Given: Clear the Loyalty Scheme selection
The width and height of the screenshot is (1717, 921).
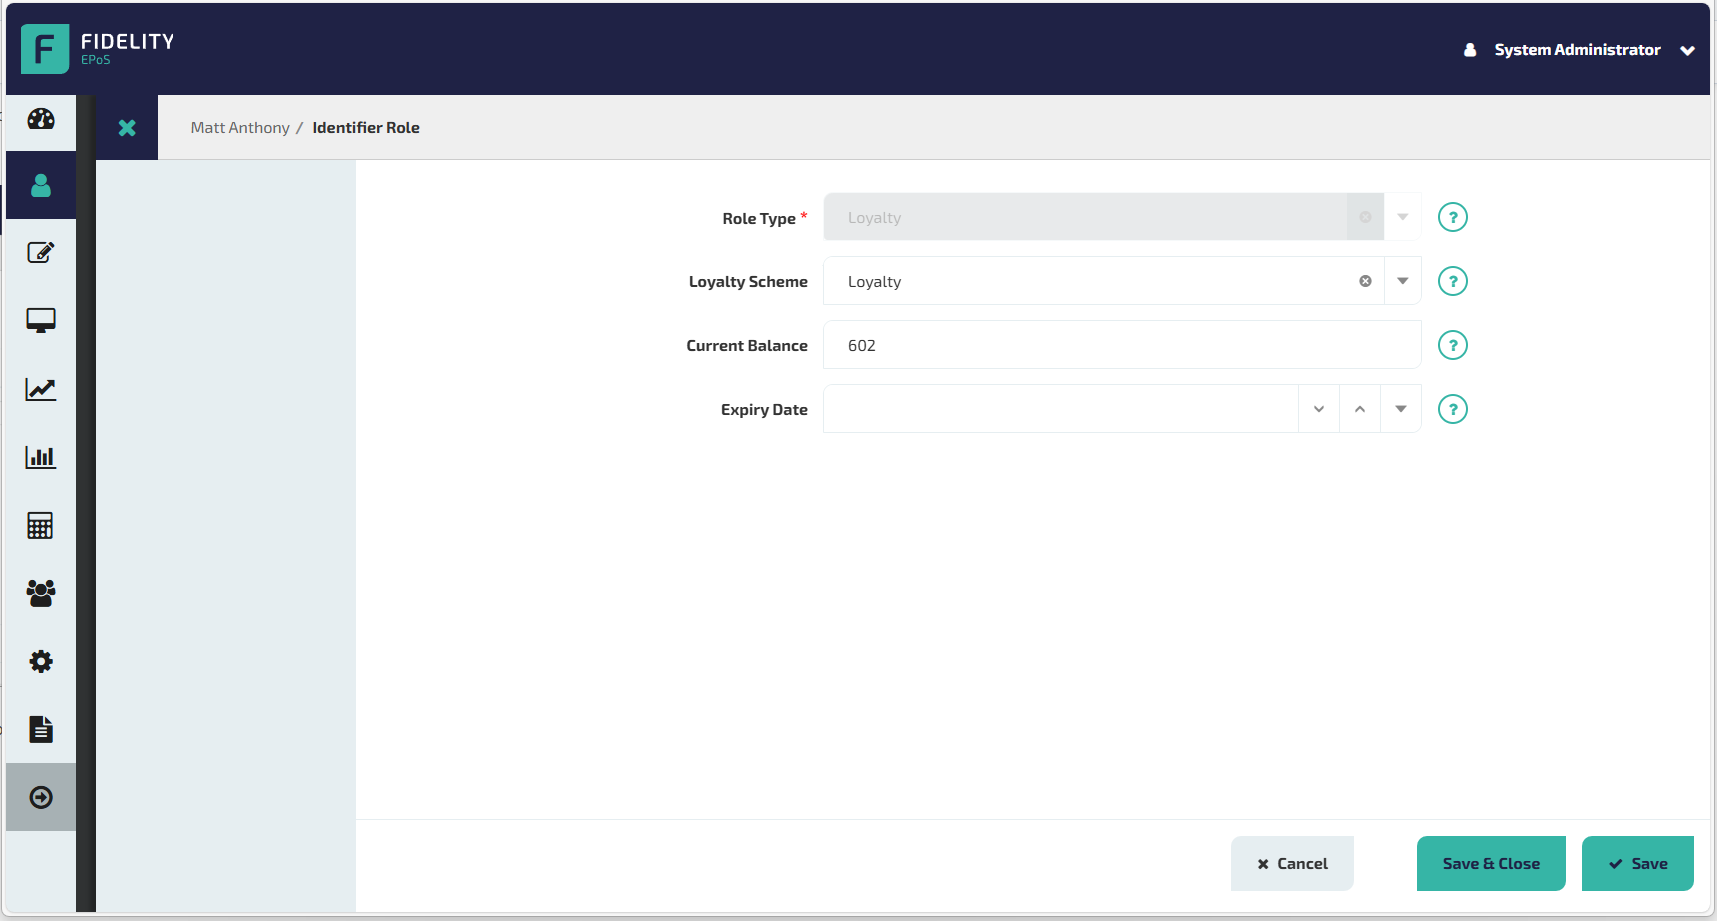Looking at the screenshot, I should [x=1365, y=281].
